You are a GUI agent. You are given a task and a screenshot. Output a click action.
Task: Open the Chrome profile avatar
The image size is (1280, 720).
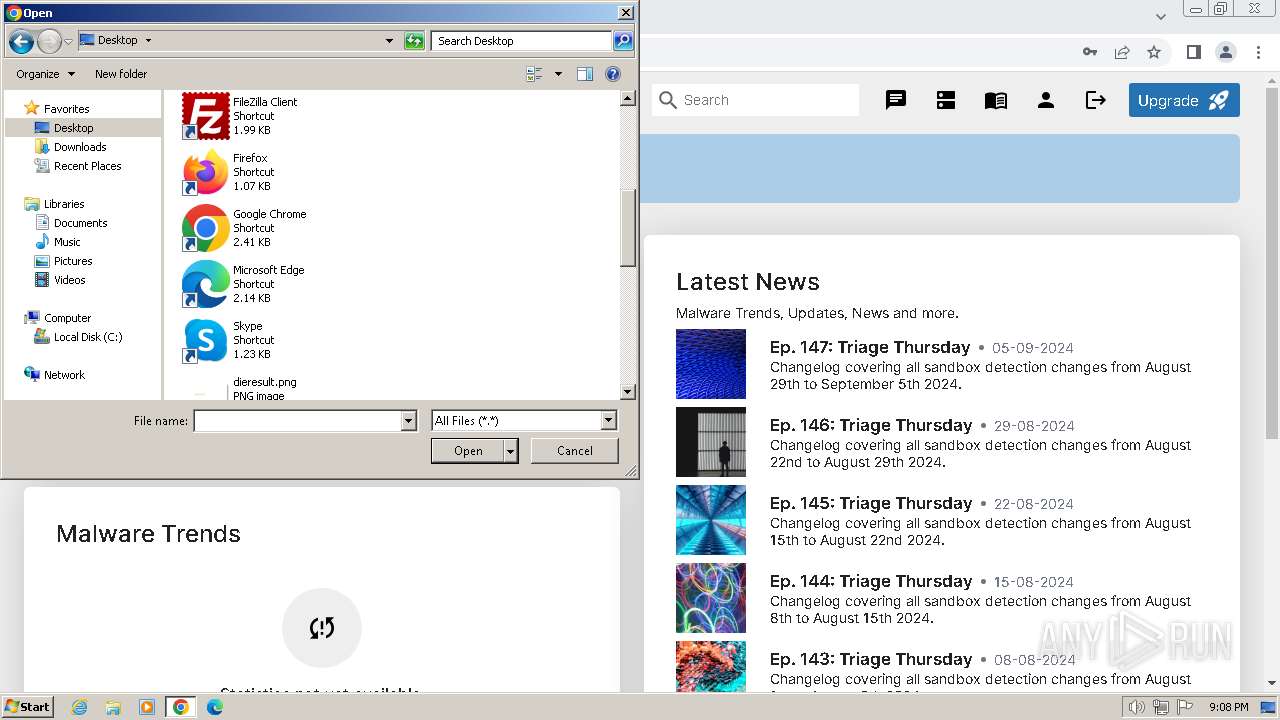(1225, 52)
